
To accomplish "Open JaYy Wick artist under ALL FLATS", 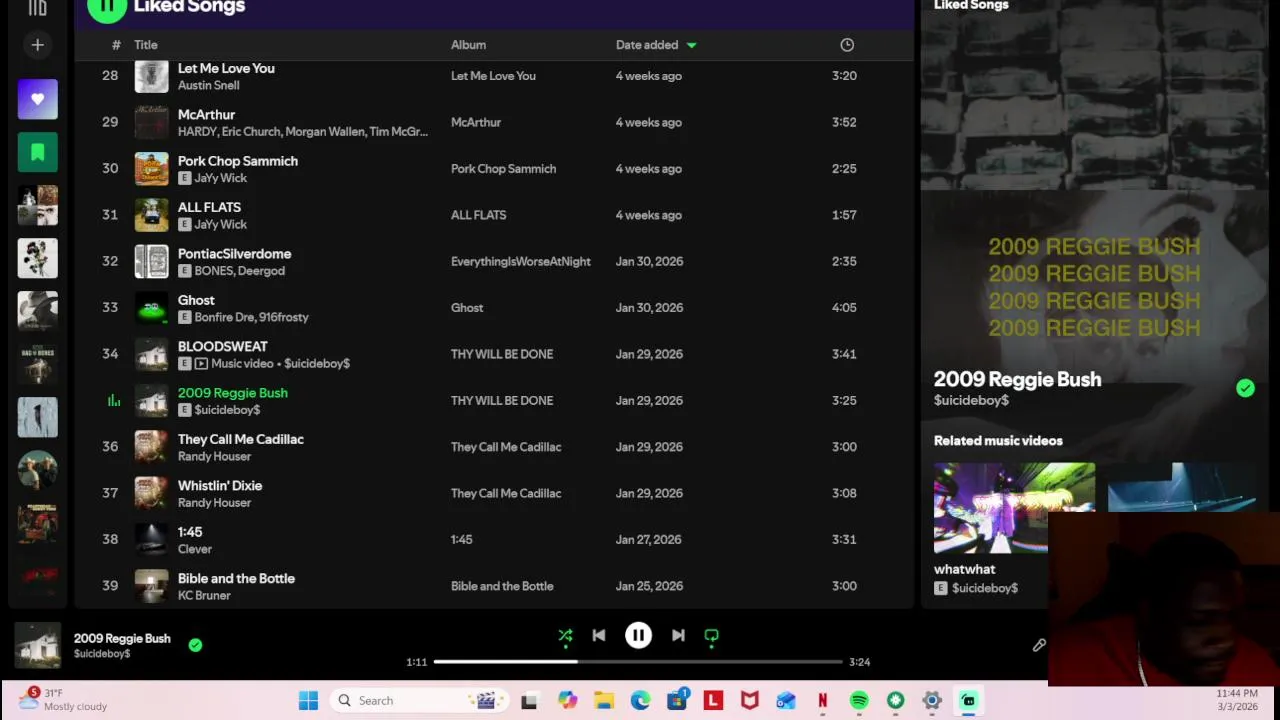I will pyautogui.click(x=221, y=224).
